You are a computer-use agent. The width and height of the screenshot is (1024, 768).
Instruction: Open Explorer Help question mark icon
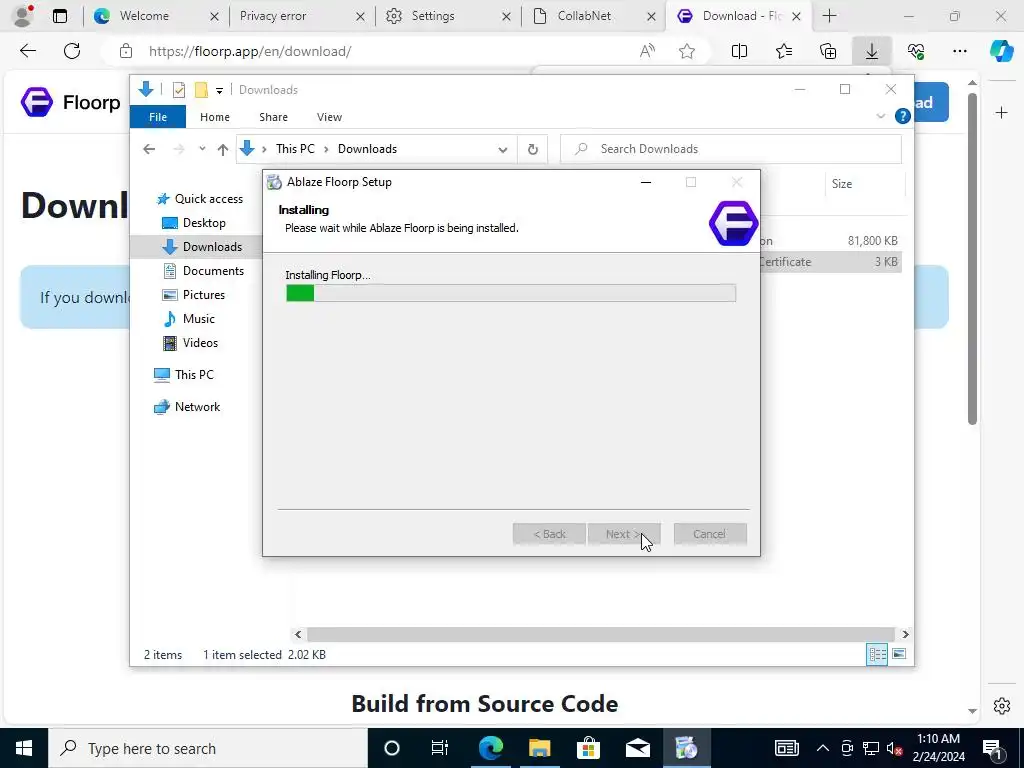coord(903,116)
